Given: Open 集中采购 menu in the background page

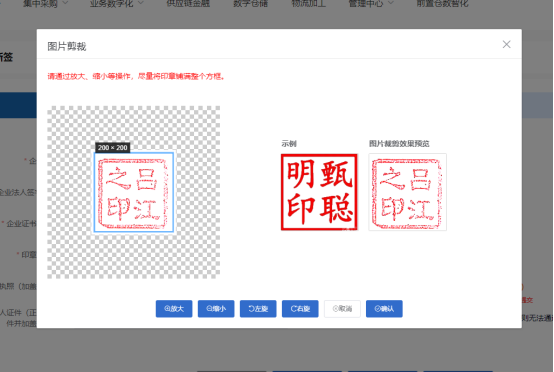Looking at the screenshot, I should [40, 4].
